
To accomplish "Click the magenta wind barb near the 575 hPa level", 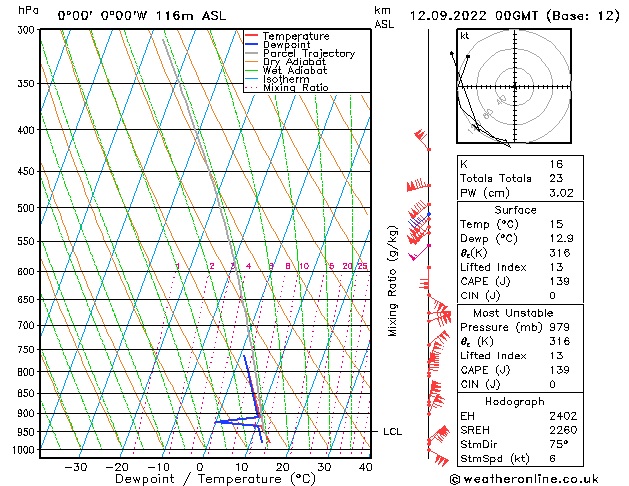I will tap(420, 253).
